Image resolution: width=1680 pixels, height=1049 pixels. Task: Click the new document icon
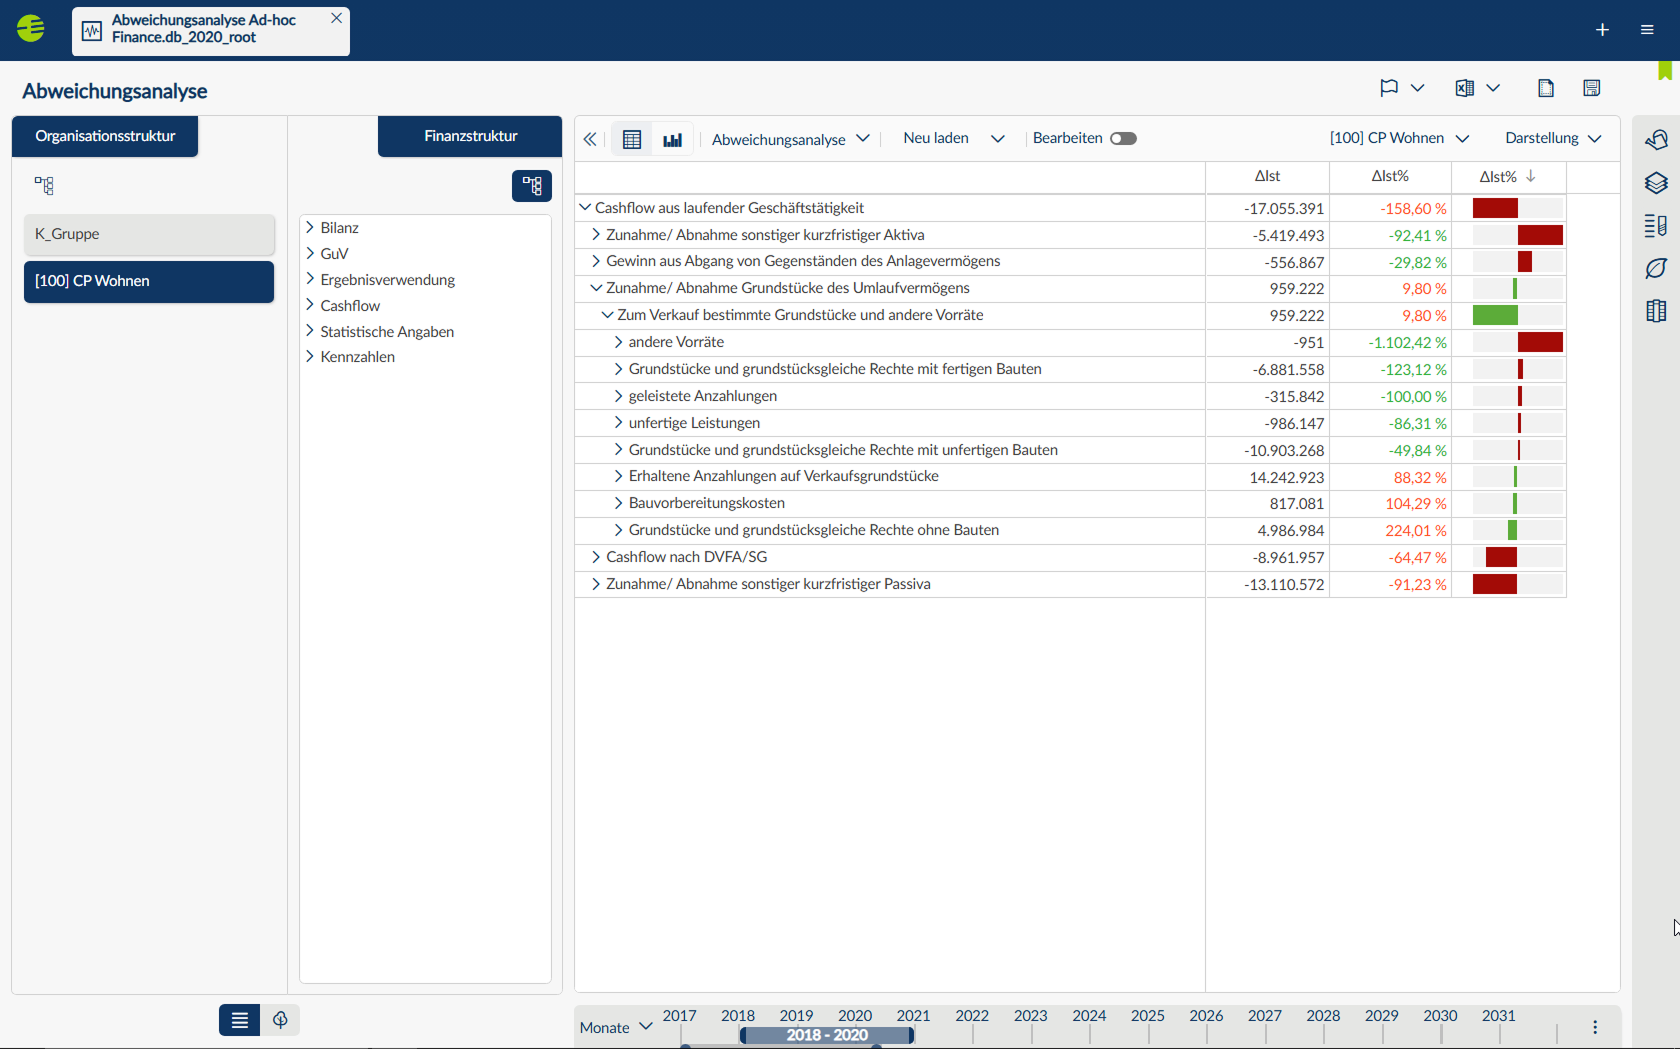click(1546, 88)
